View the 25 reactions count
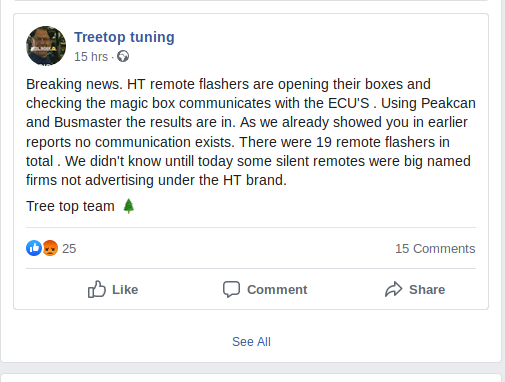Image resolution: width=505 pixels, height=382 pixels. pos(69,249)
